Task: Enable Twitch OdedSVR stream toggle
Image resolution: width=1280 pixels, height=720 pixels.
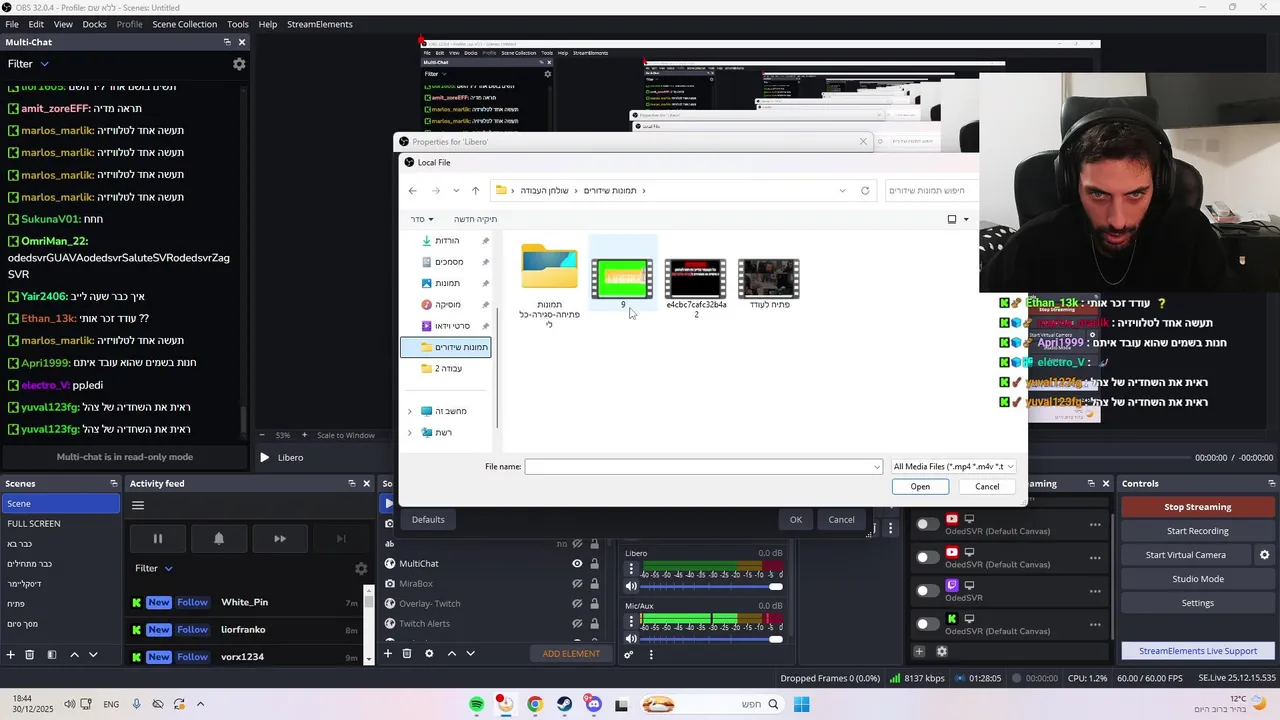Action: [928, 590]
